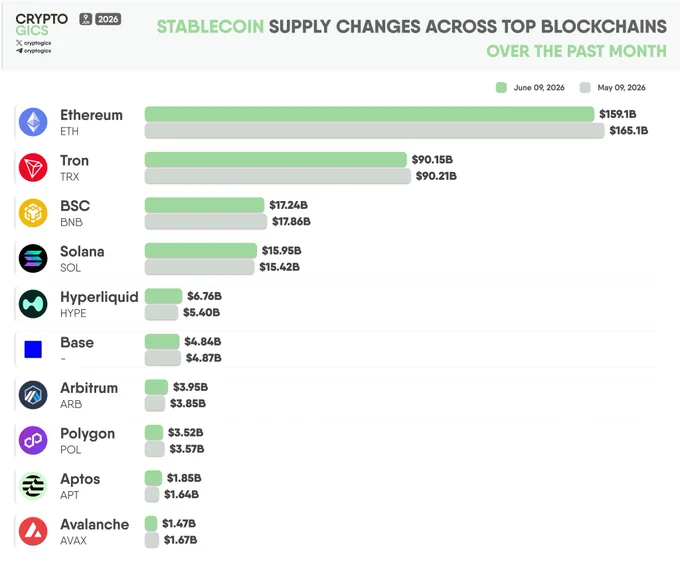
Task: Select the Hyperliquid teal logo icon
Action: tap(33, 304)
